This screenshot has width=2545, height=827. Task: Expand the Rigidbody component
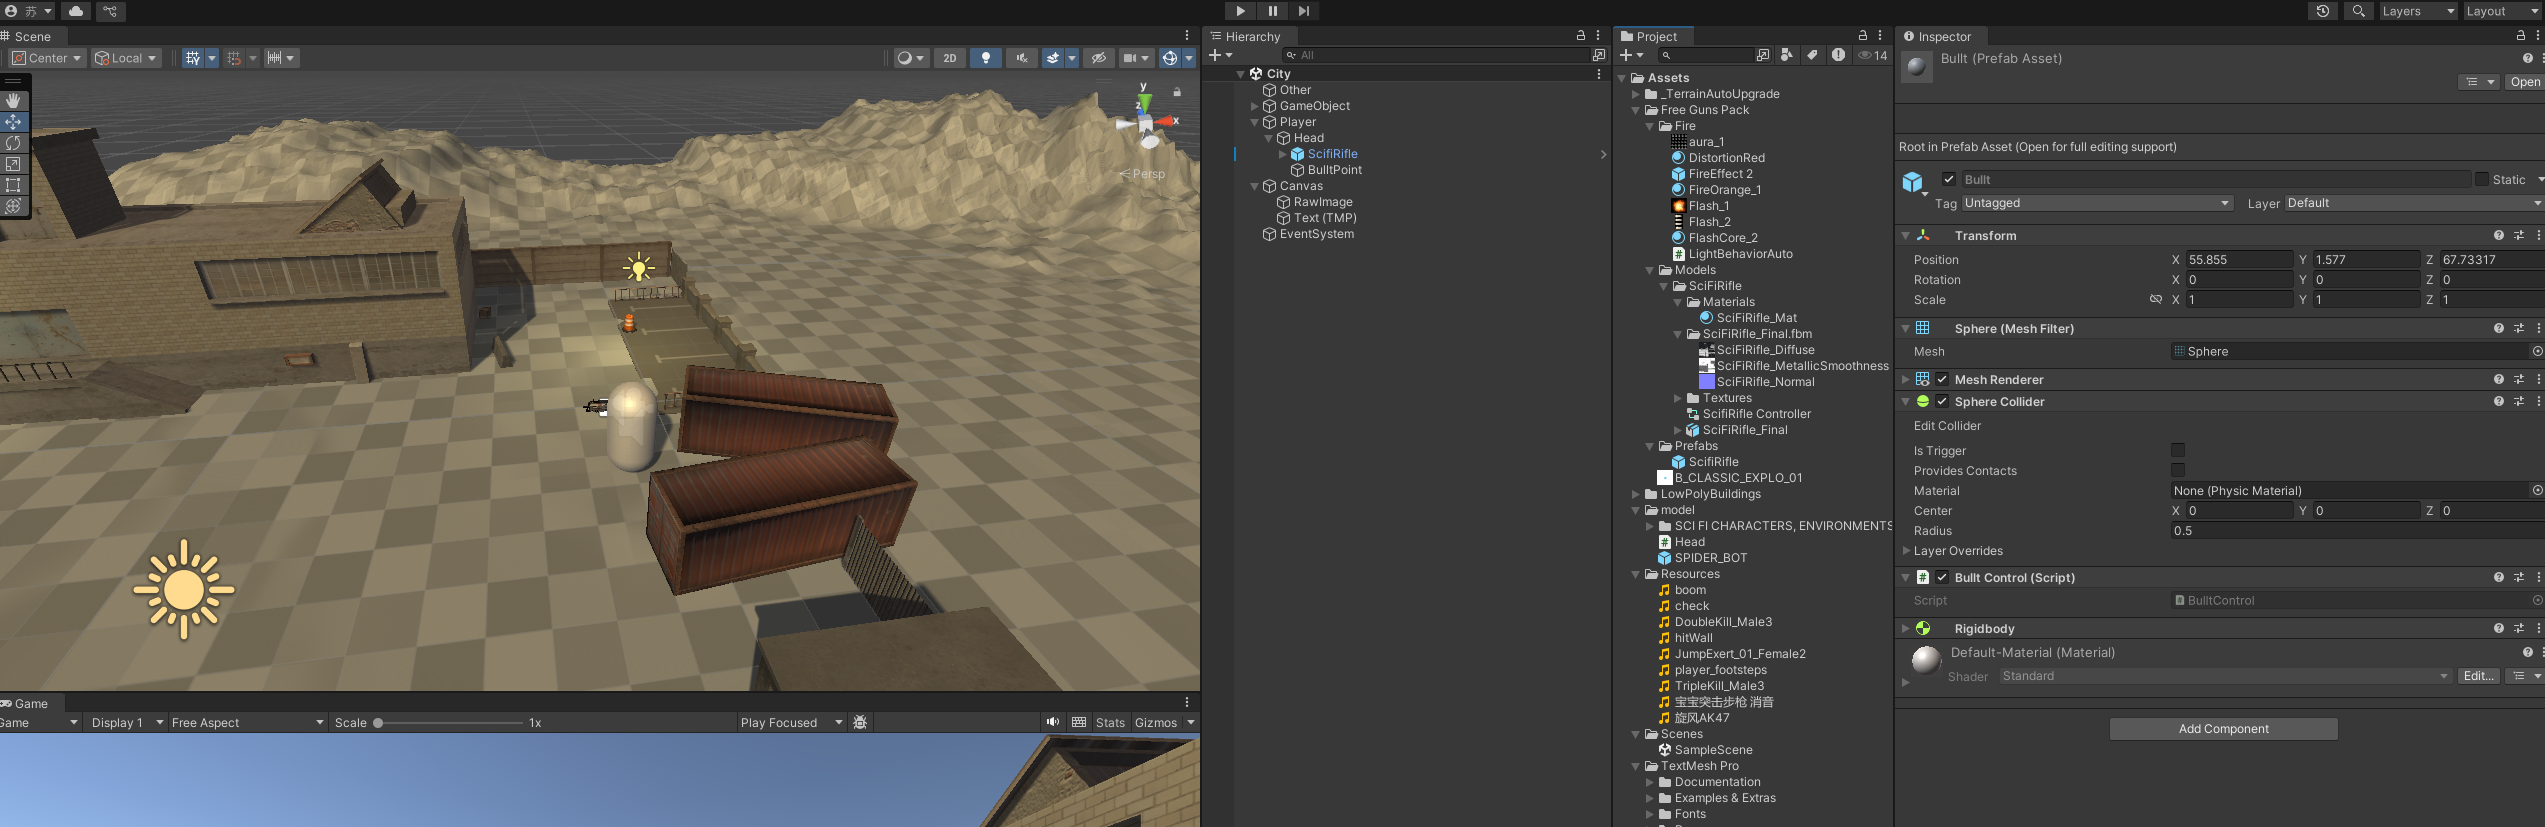(1906, 629)
